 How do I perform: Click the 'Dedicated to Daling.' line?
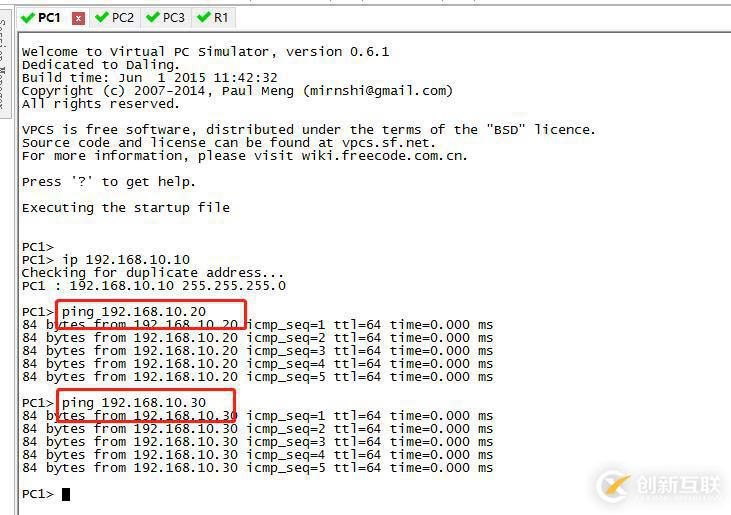point(101,64)
